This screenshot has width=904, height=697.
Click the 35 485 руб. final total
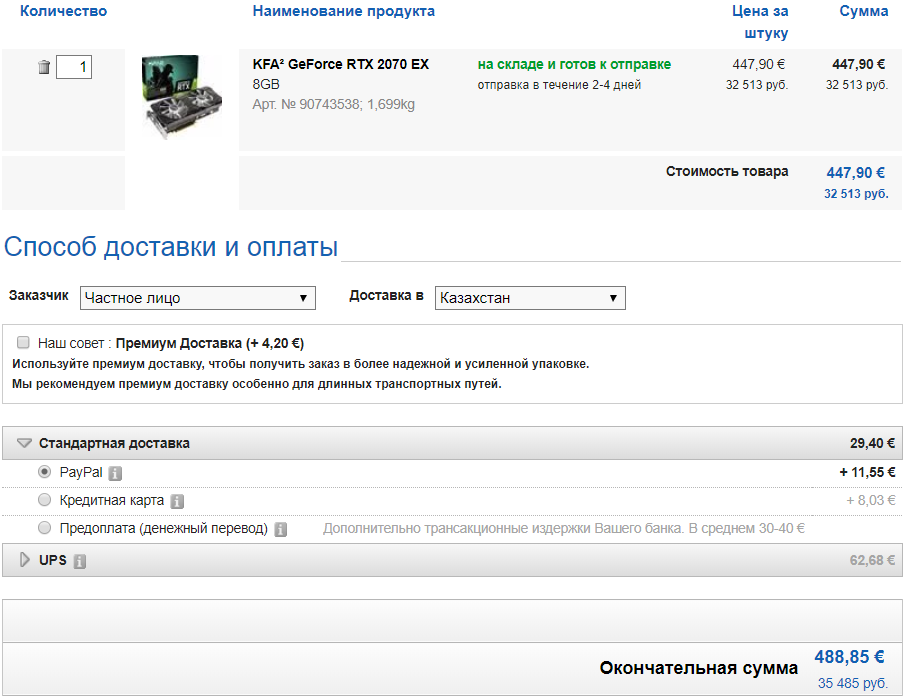coord(853,683)
